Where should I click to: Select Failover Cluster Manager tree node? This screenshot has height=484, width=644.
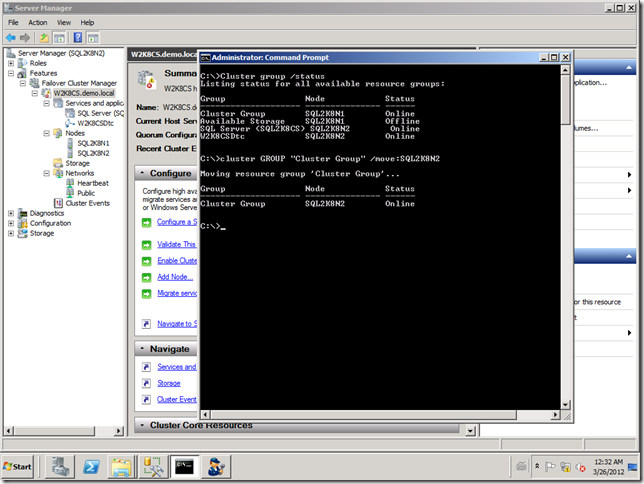click(79, 83)
